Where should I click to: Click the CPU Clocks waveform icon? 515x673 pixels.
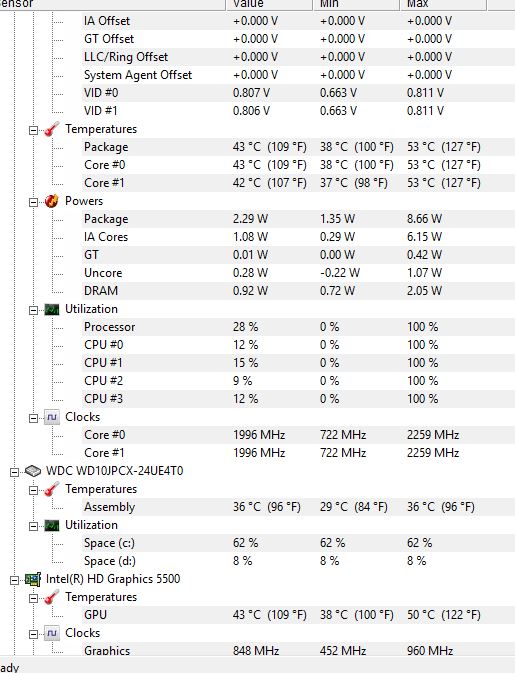pos(52,417)
